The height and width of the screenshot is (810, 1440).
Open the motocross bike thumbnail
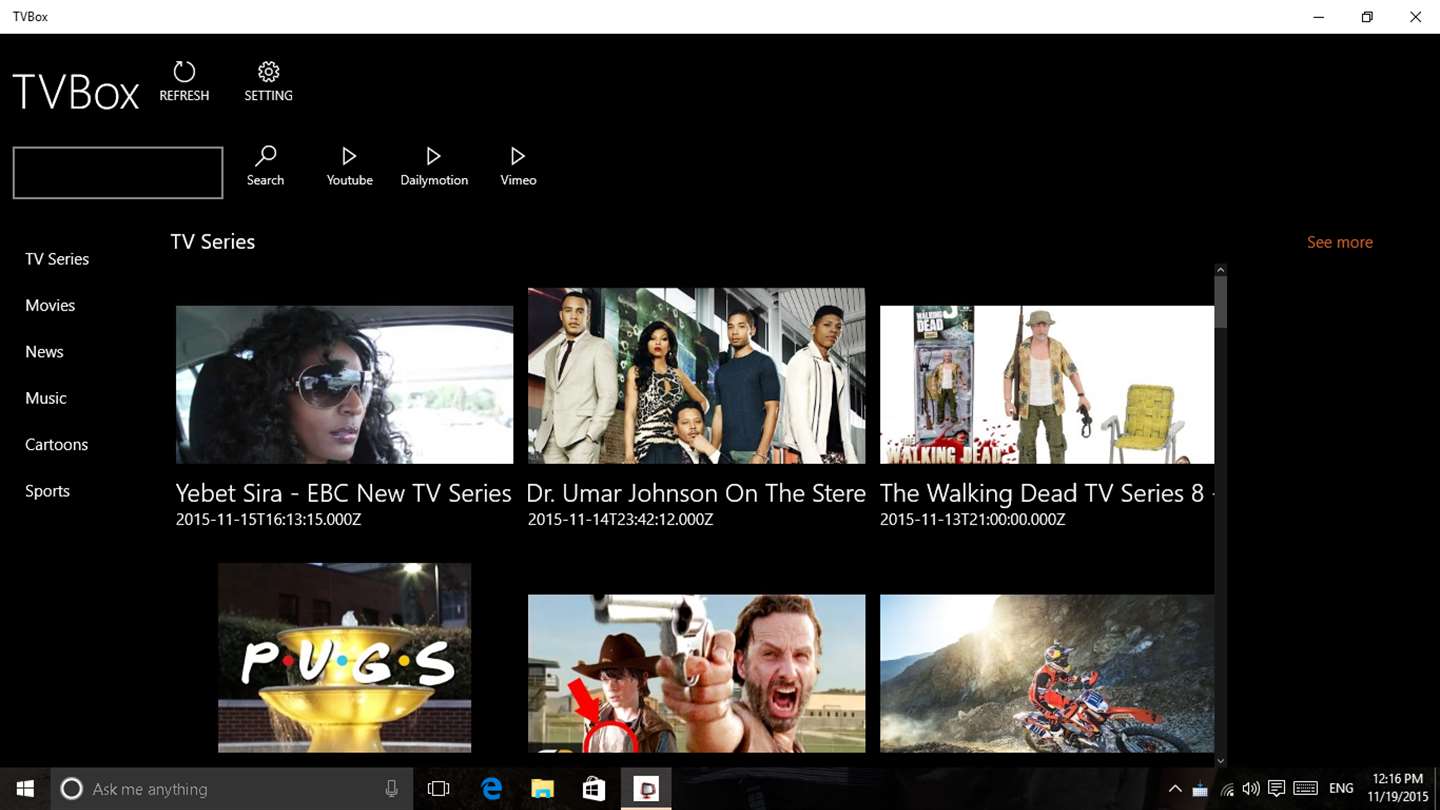[x=1047, y=673]
